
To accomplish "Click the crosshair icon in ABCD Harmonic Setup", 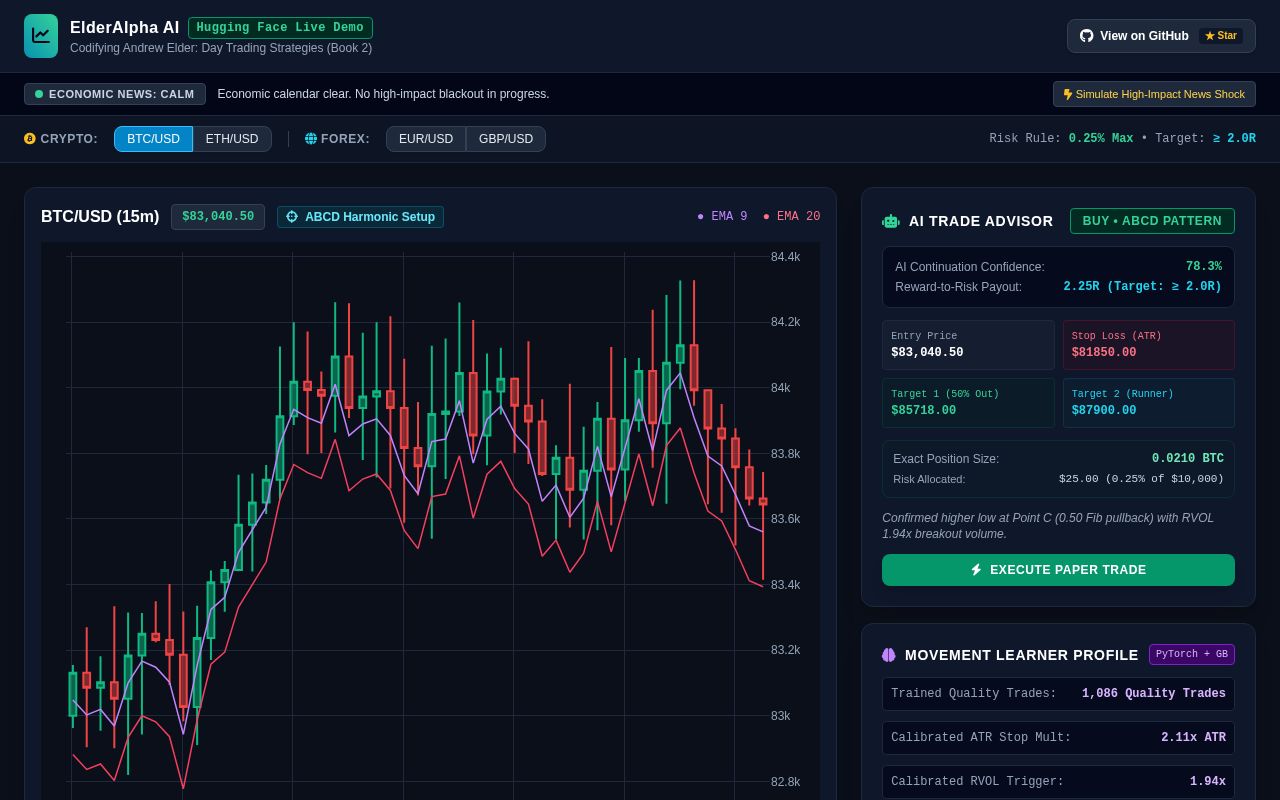I will 292,216.
